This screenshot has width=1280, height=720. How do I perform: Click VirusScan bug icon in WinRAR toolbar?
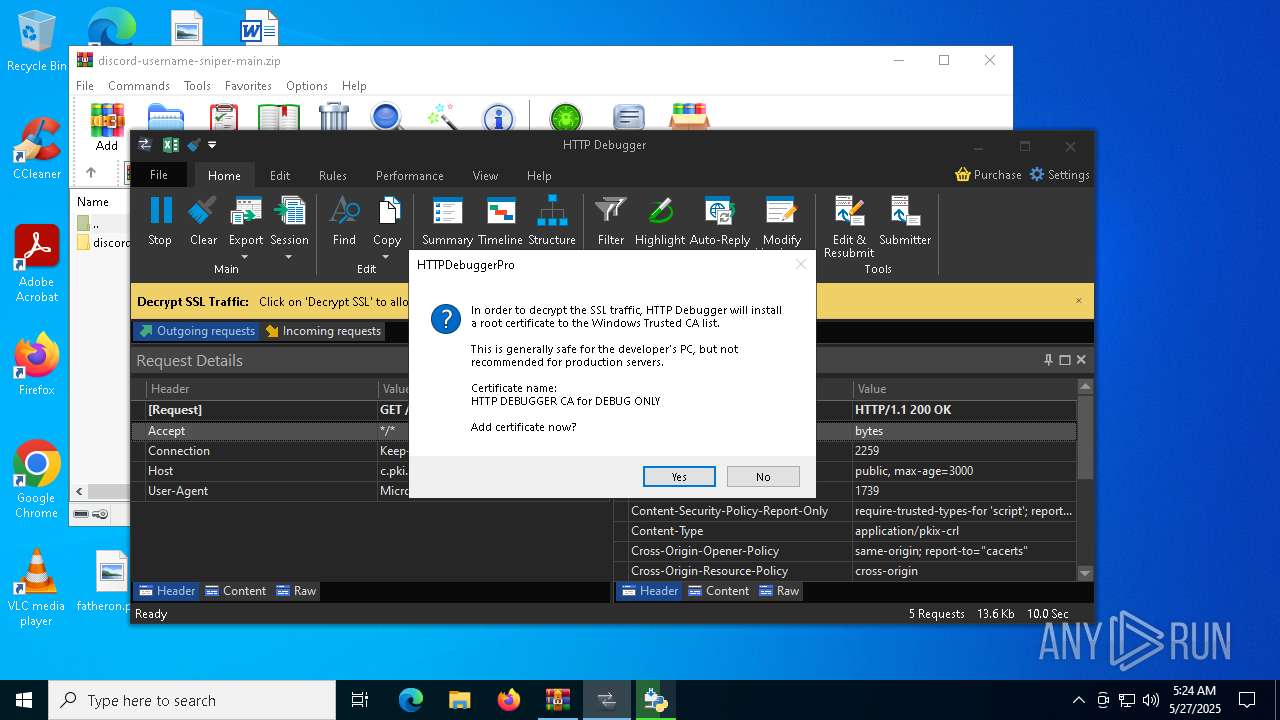coord(566,118)
